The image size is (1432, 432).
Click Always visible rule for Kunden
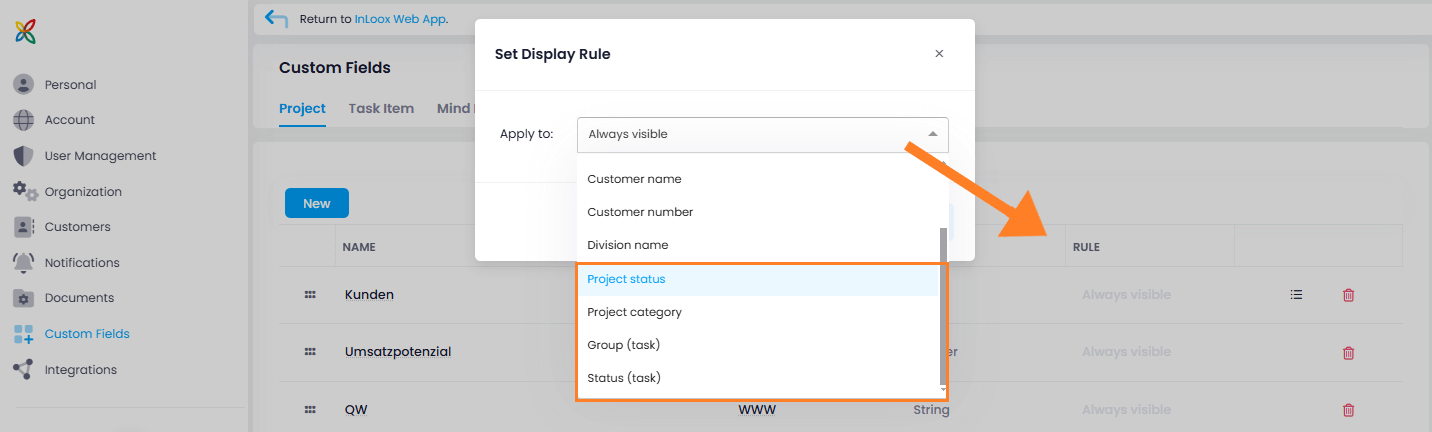coord(1126,295)
